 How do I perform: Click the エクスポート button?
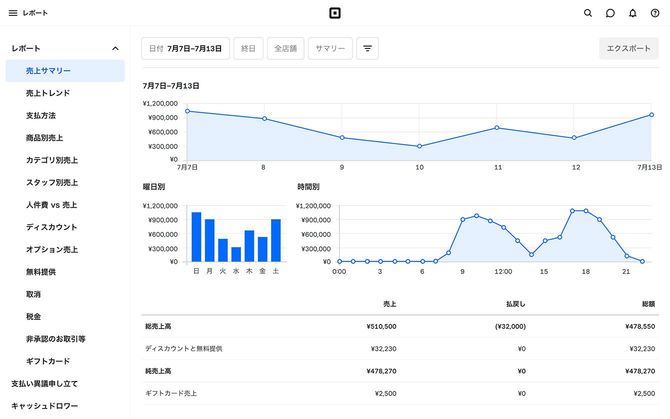coord(629,48)
